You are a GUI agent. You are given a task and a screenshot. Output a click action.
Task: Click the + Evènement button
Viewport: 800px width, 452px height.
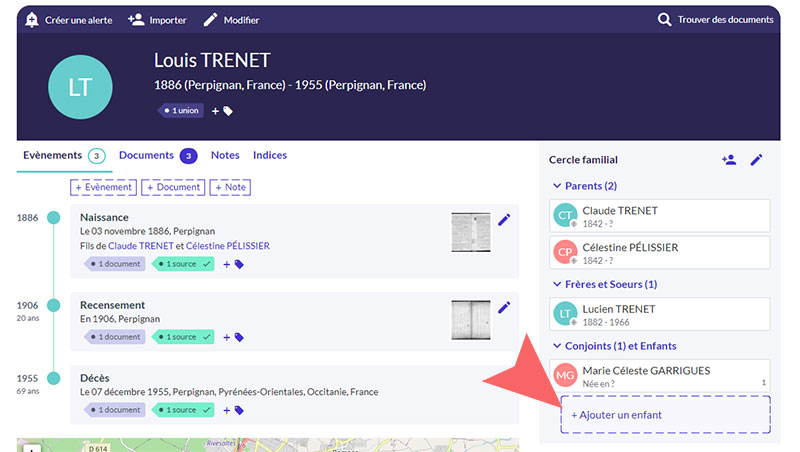[103, 187]
